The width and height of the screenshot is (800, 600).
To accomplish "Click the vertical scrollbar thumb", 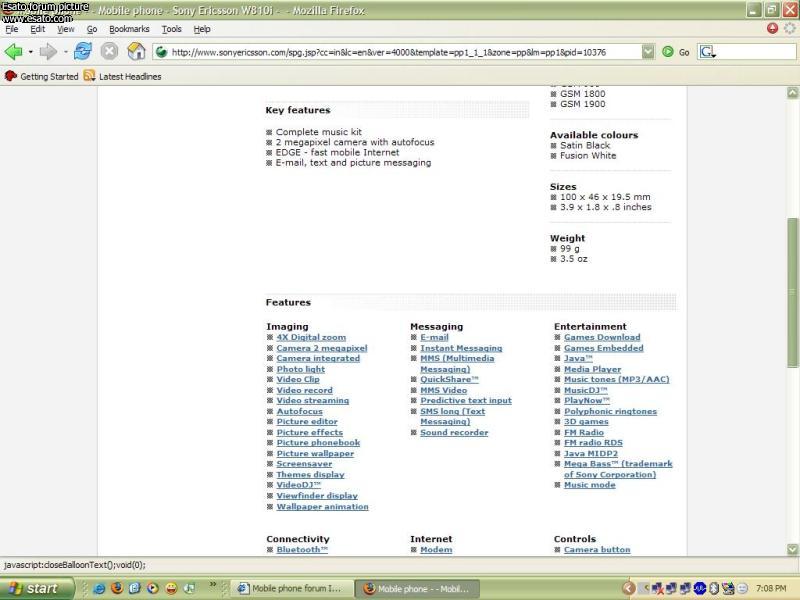I will (792, 292).
